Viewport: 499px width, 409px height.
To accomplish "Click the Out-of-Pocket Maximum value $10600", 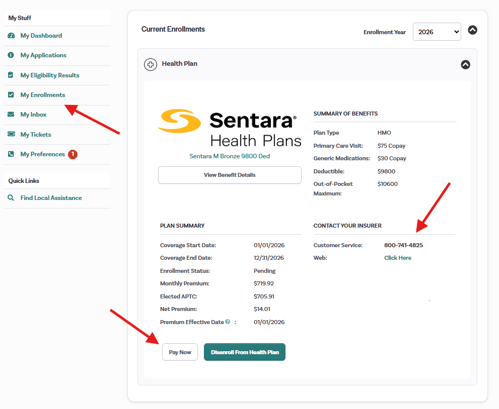I will (388, 184).
